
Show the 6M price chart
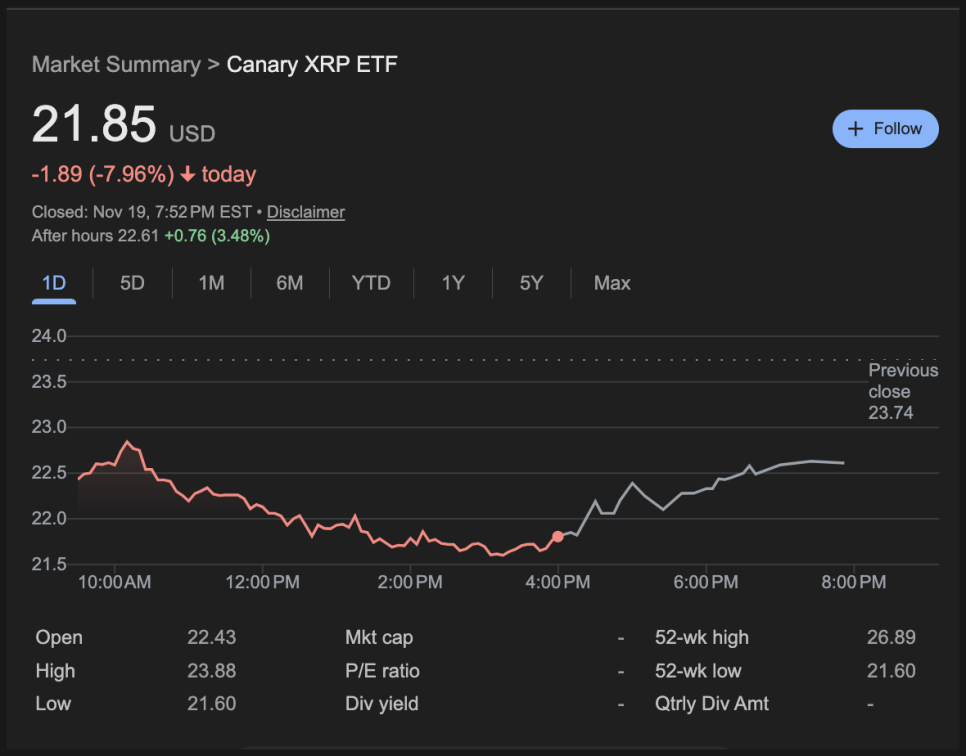tap(290, 283)
